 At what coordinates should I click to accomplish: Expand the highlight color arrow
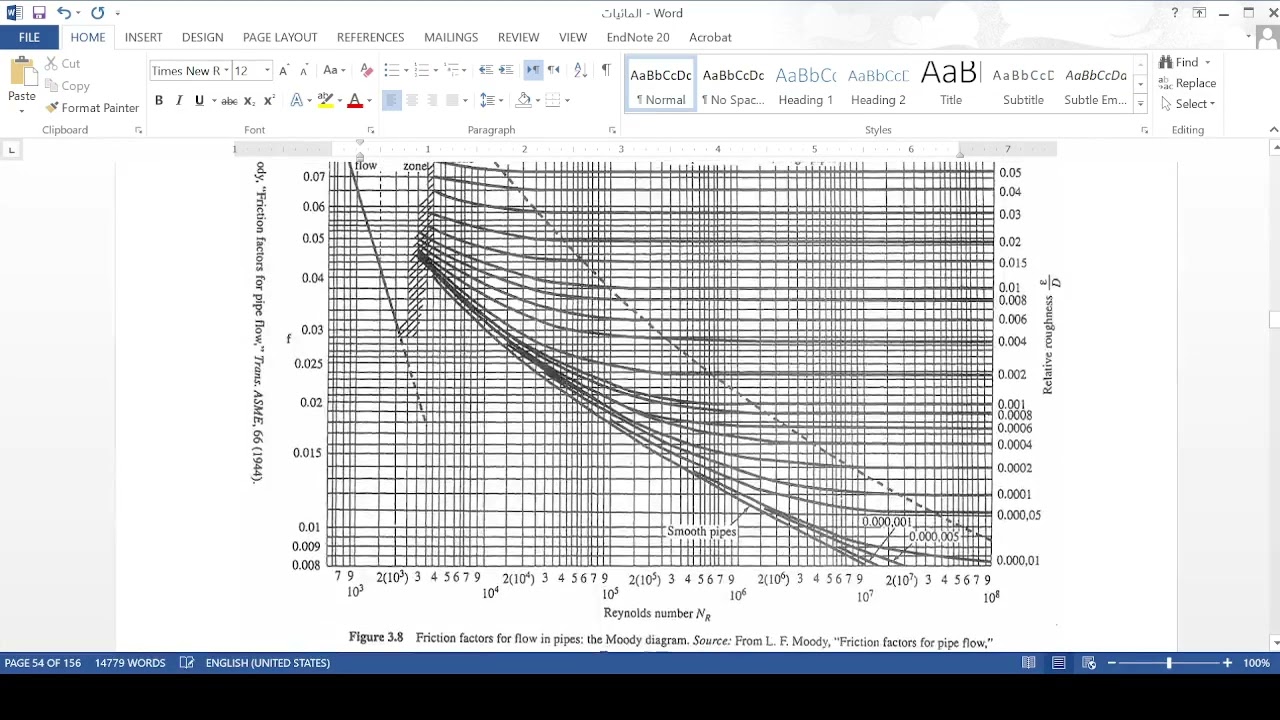point(339,101)
